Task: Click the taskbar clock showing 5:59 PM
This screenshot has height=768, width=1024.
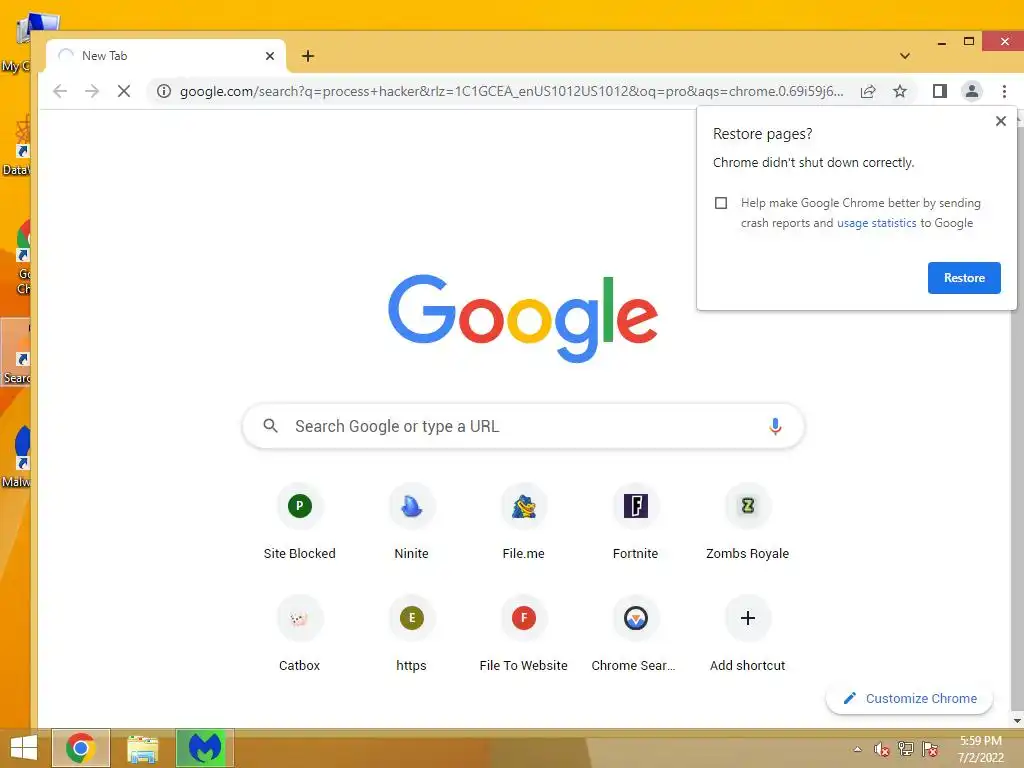Action: click(980, 749)
